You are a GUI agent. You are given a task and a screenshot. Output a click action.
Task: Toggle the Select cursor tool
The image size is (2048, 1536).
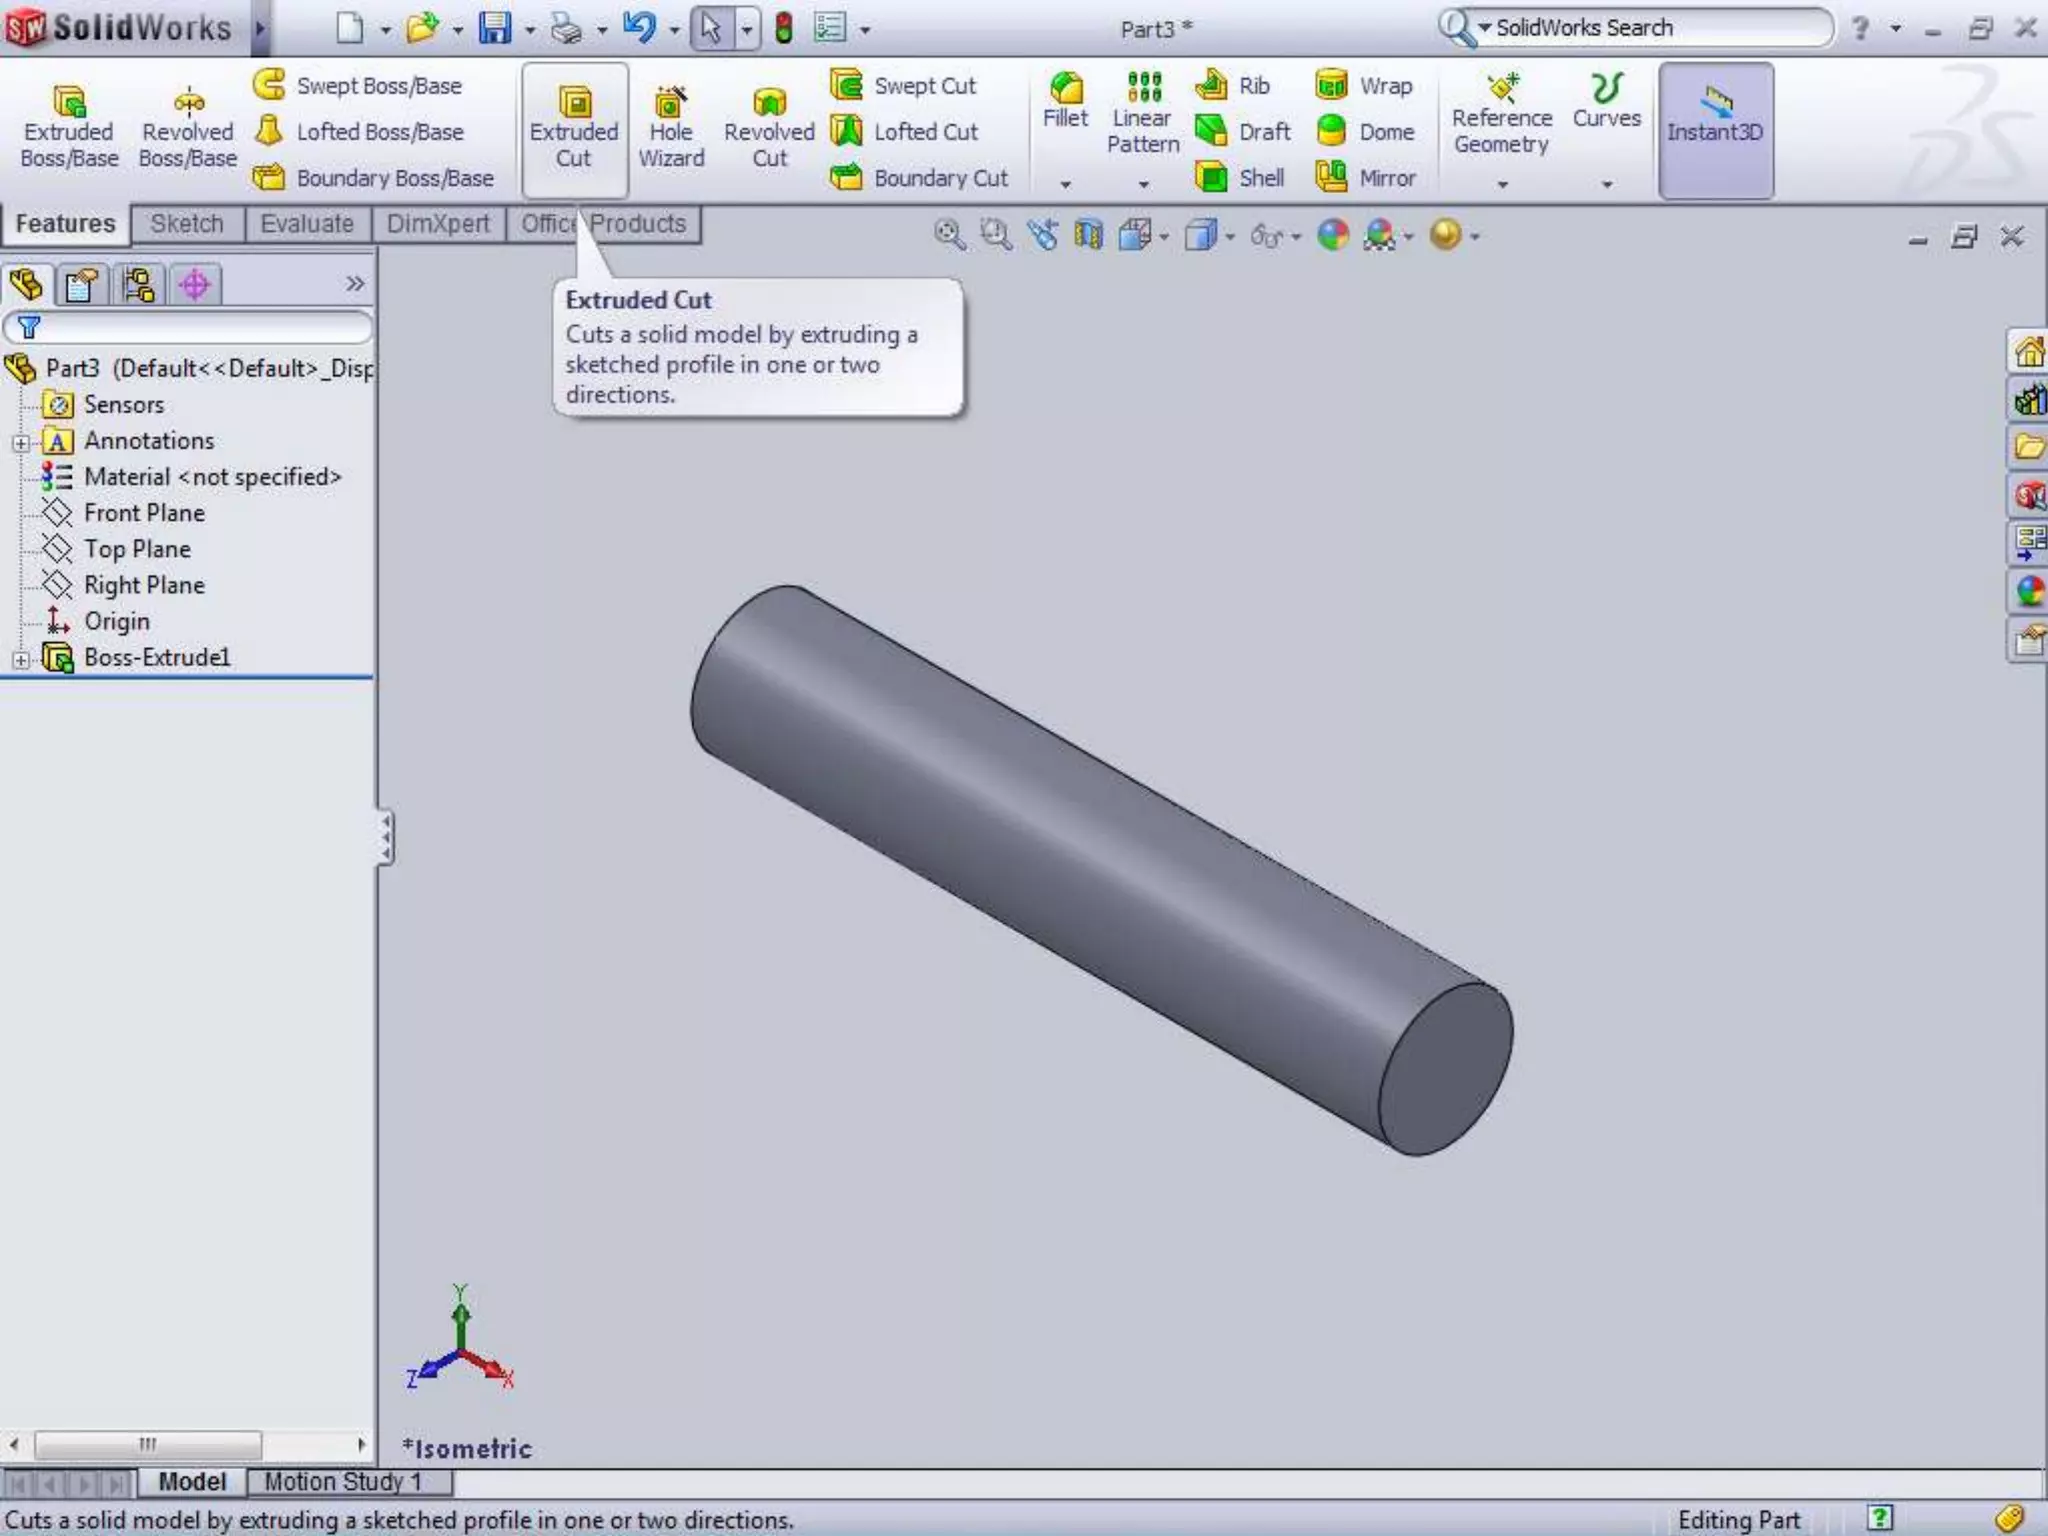(710, 28)
